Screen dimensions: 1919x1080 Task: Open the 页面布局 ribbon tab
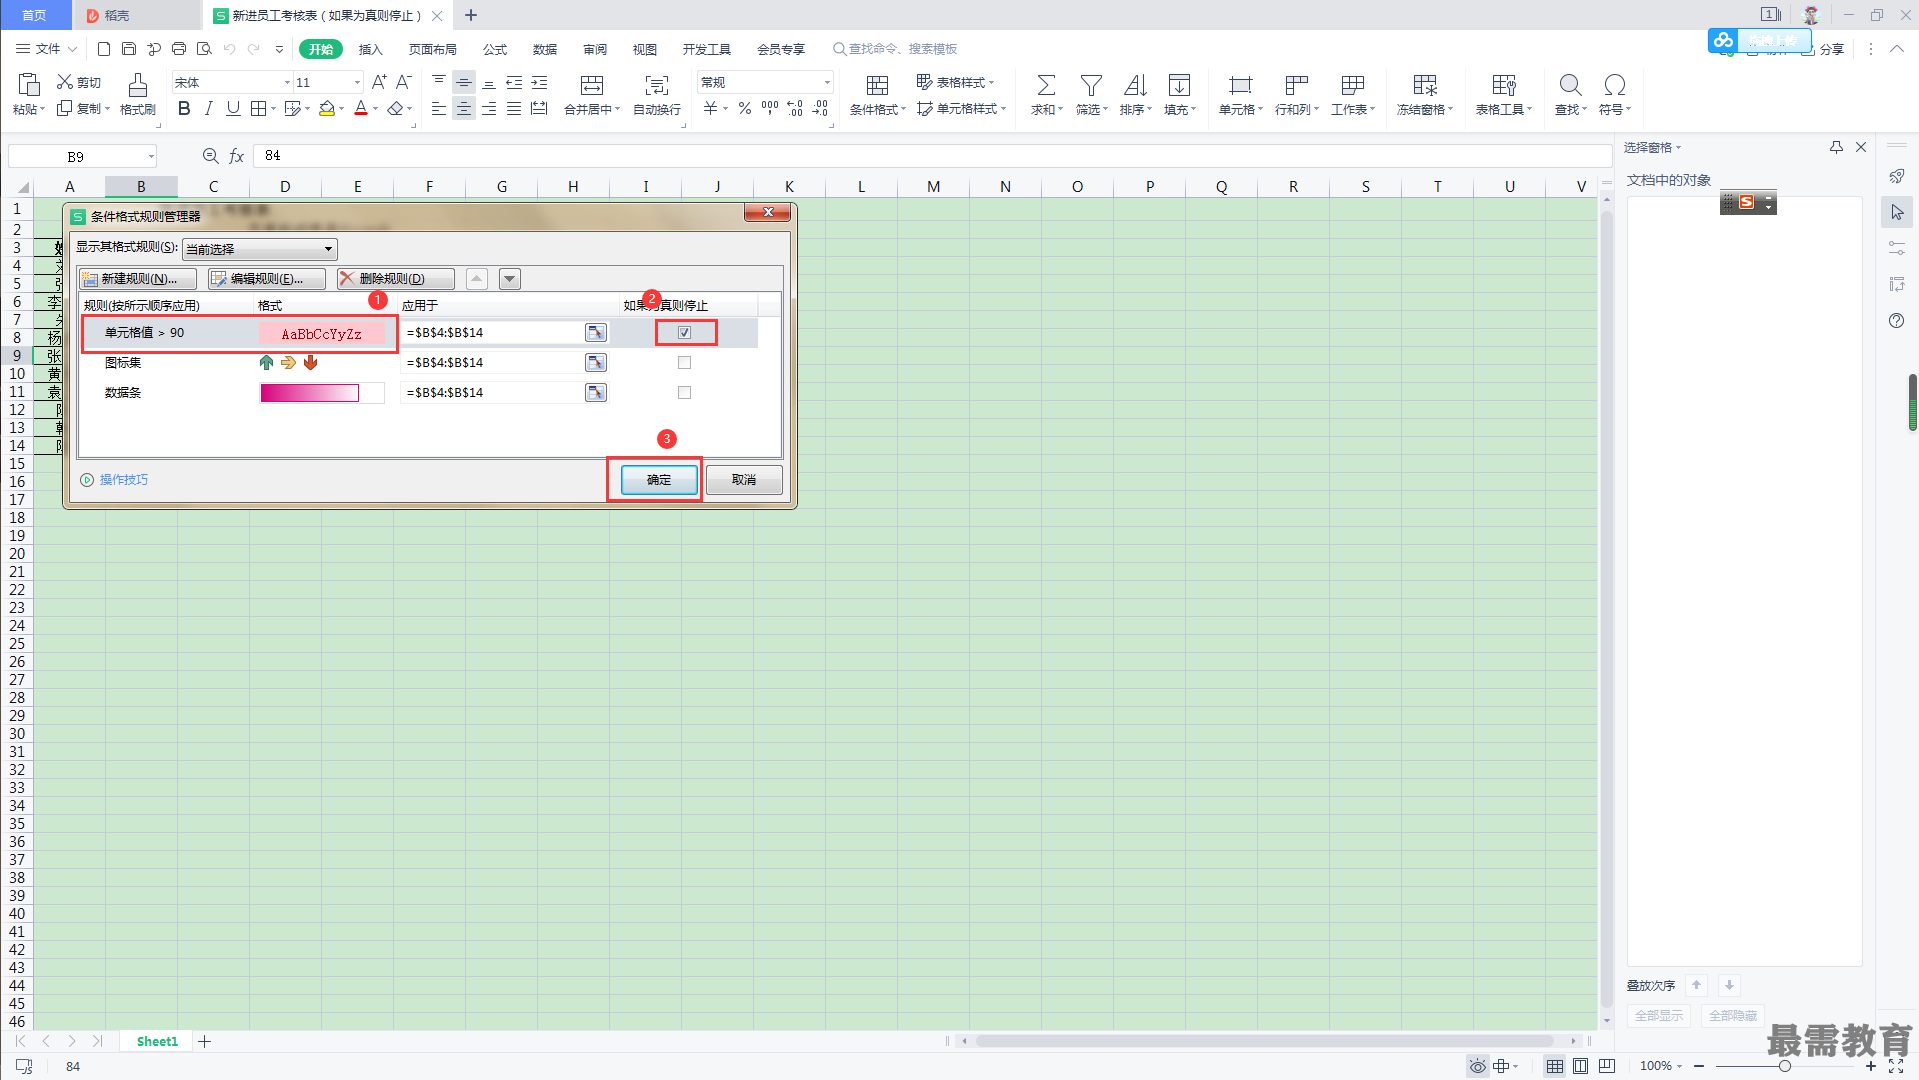tap(432, 49)
